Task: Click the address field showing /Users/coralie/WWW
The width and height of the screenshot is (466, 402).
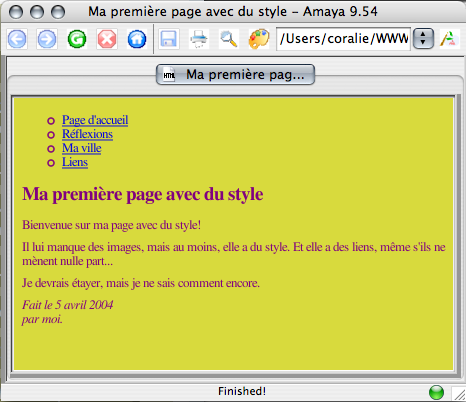Action: pyautogui.click(x=343, y=39)
